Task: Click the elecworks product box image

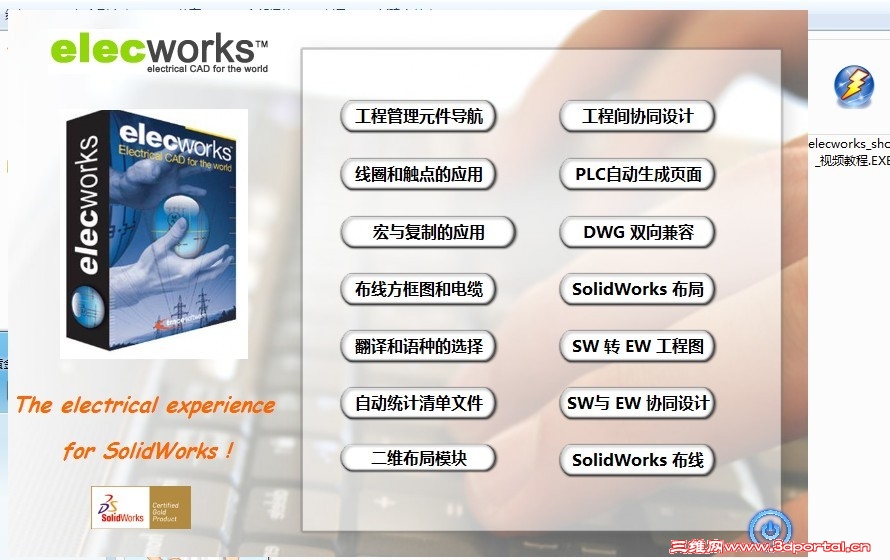Action: click(154, 234)
